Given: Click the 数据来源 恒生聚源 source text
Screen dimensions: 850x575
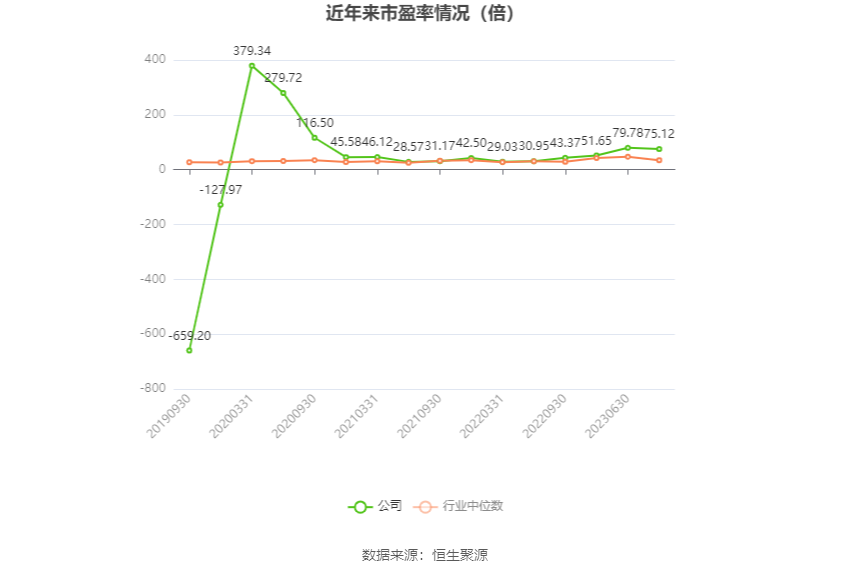Looking at the screenshot, I should pos(425,555).
